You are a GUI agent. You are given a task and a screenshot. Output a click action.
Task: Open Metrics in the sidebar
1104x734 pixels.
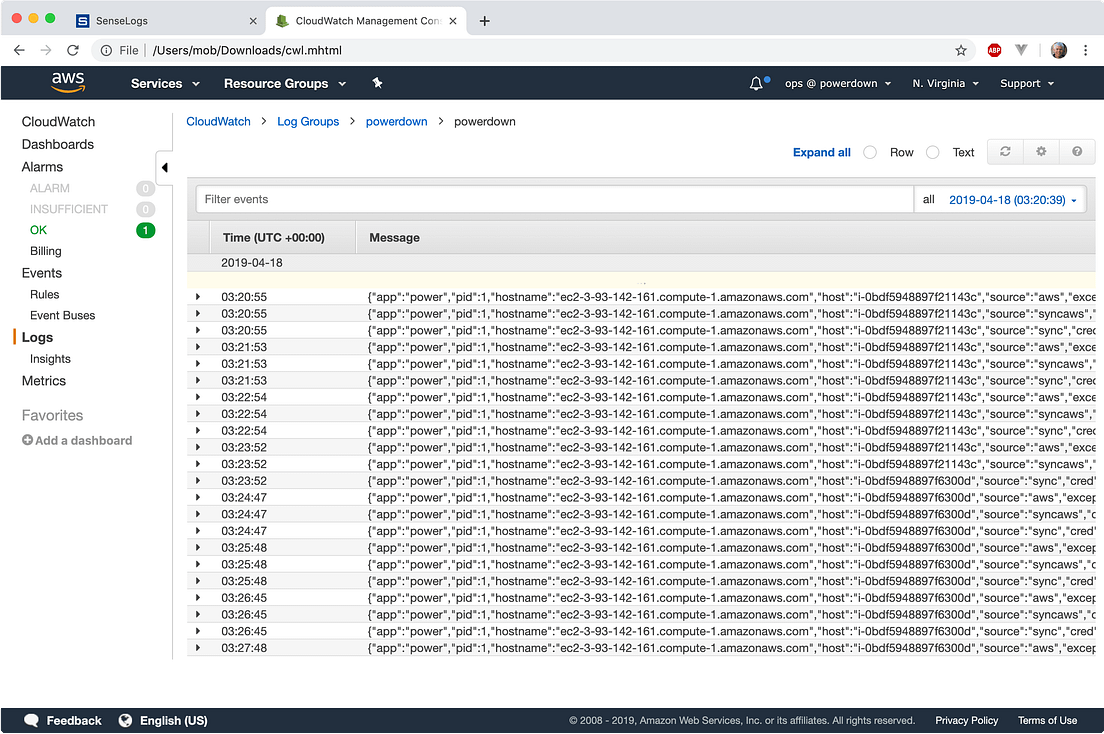[x=44, y=380]
